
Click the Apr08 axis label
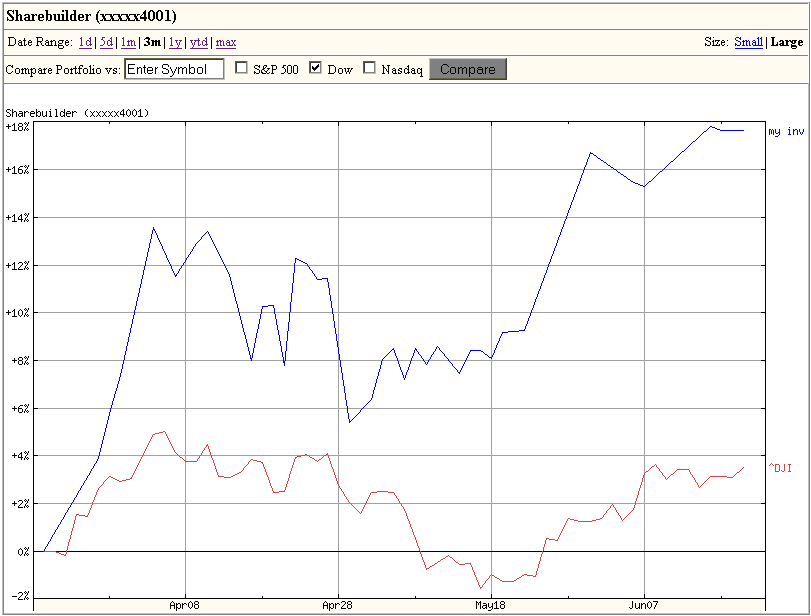point(184,605)
